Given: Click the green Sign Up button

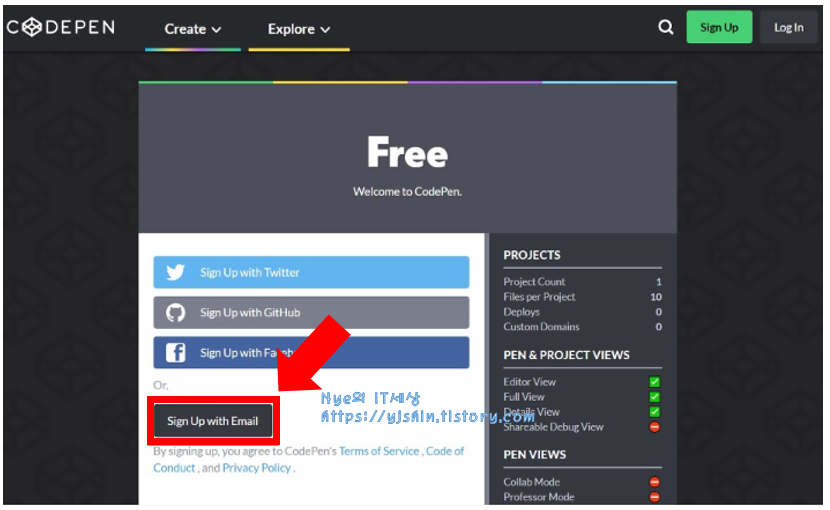Looking at the screenshot, I should tap(719, 27).
